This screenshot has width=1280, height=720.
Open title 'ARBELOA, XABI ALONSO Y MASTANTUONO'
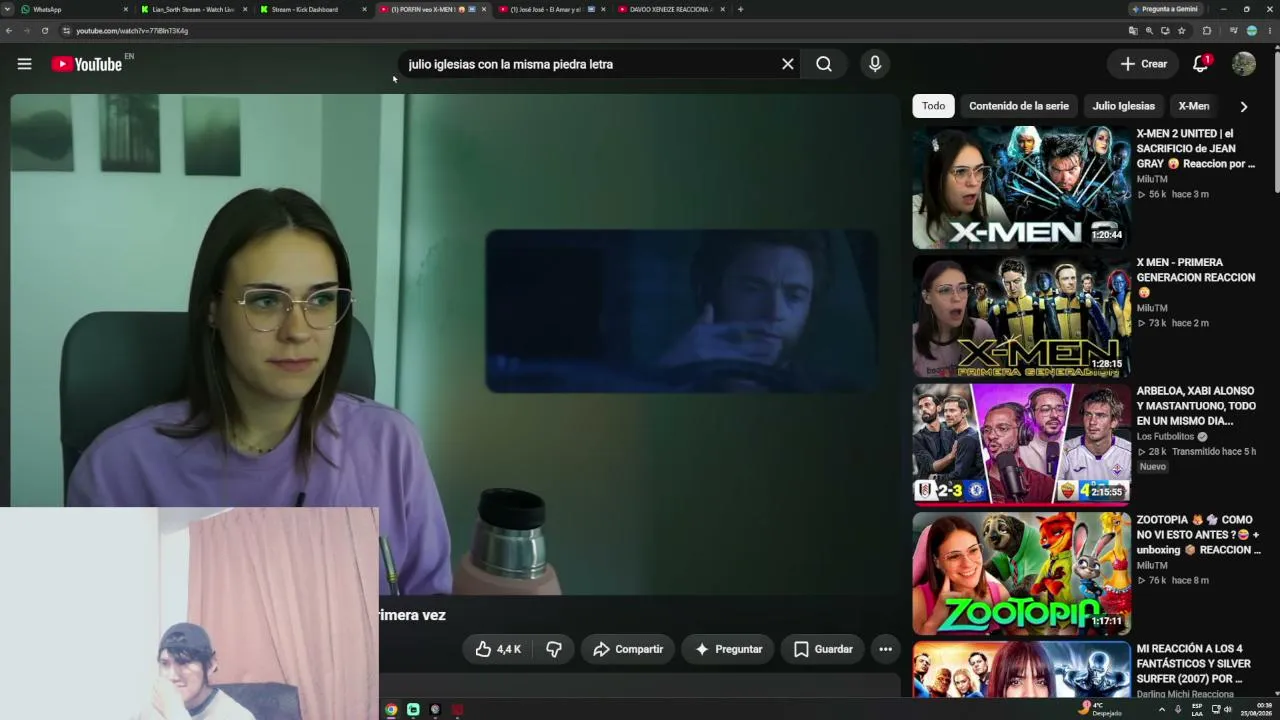coord(1196,406)
